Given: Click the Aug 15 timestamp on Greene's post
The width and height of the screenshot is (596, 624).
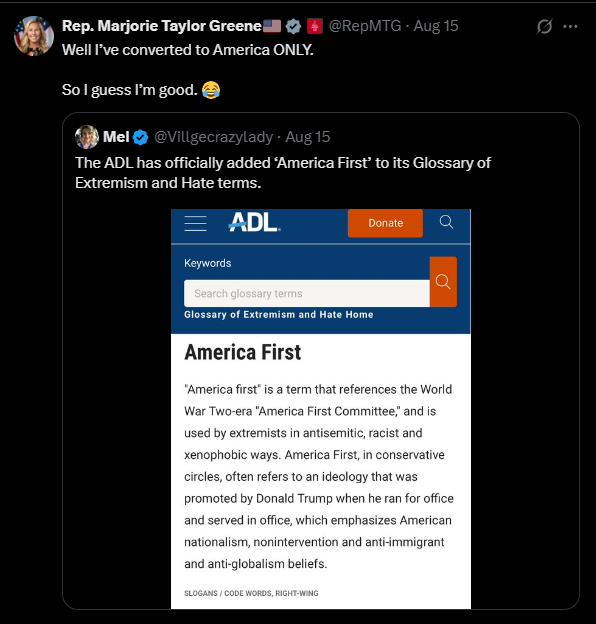Looking at the screenshot, I should [x=436, y=26].
